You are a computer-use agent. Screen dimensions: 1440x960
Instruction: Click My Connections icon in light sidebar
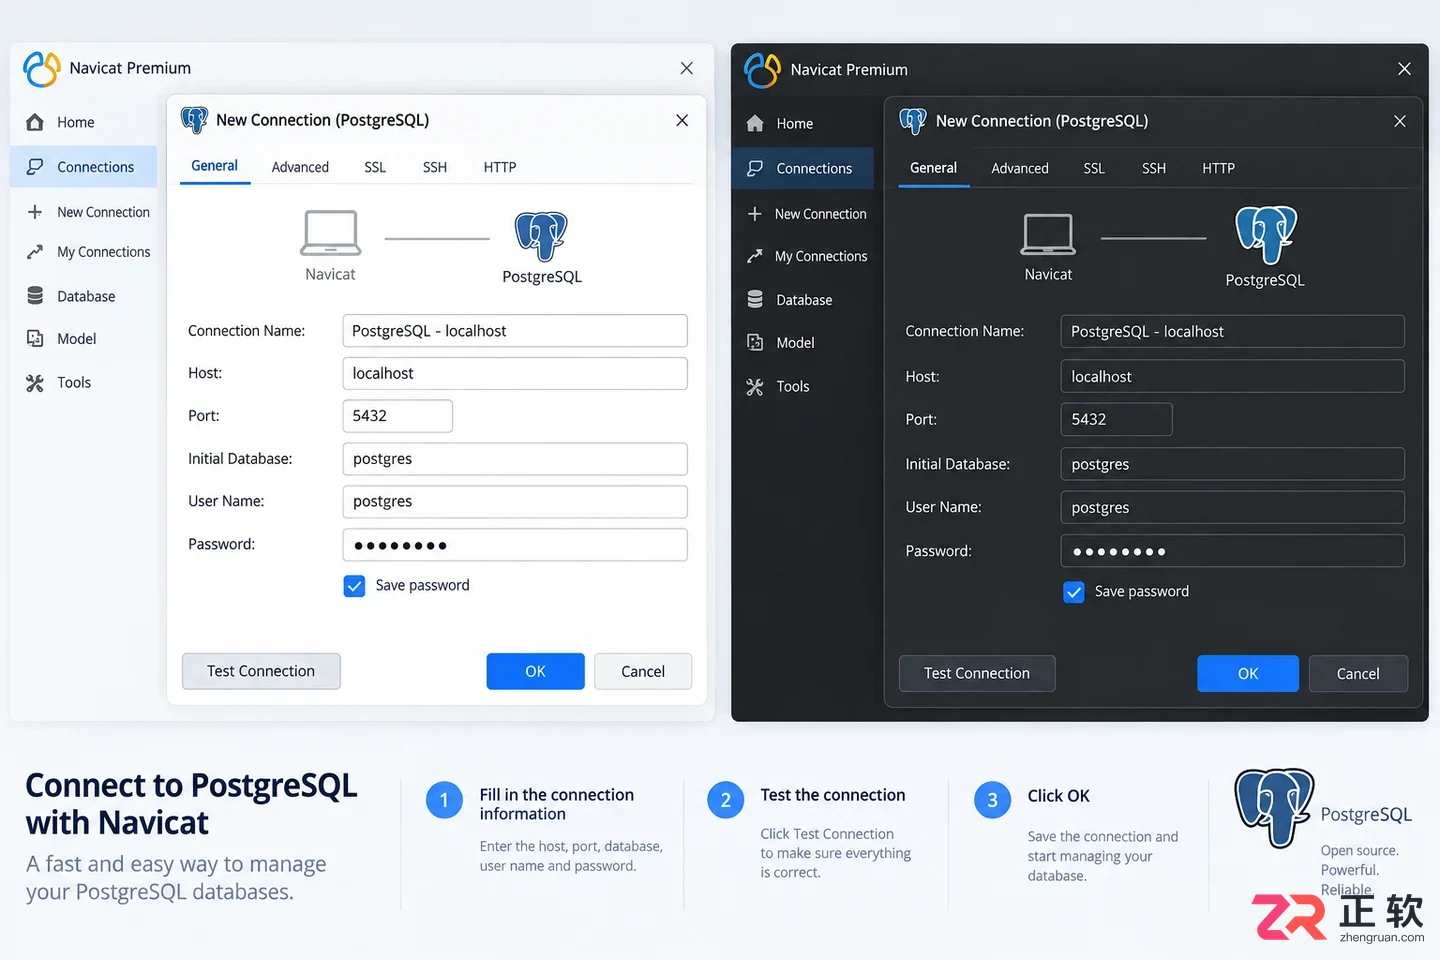coord(35,252)
